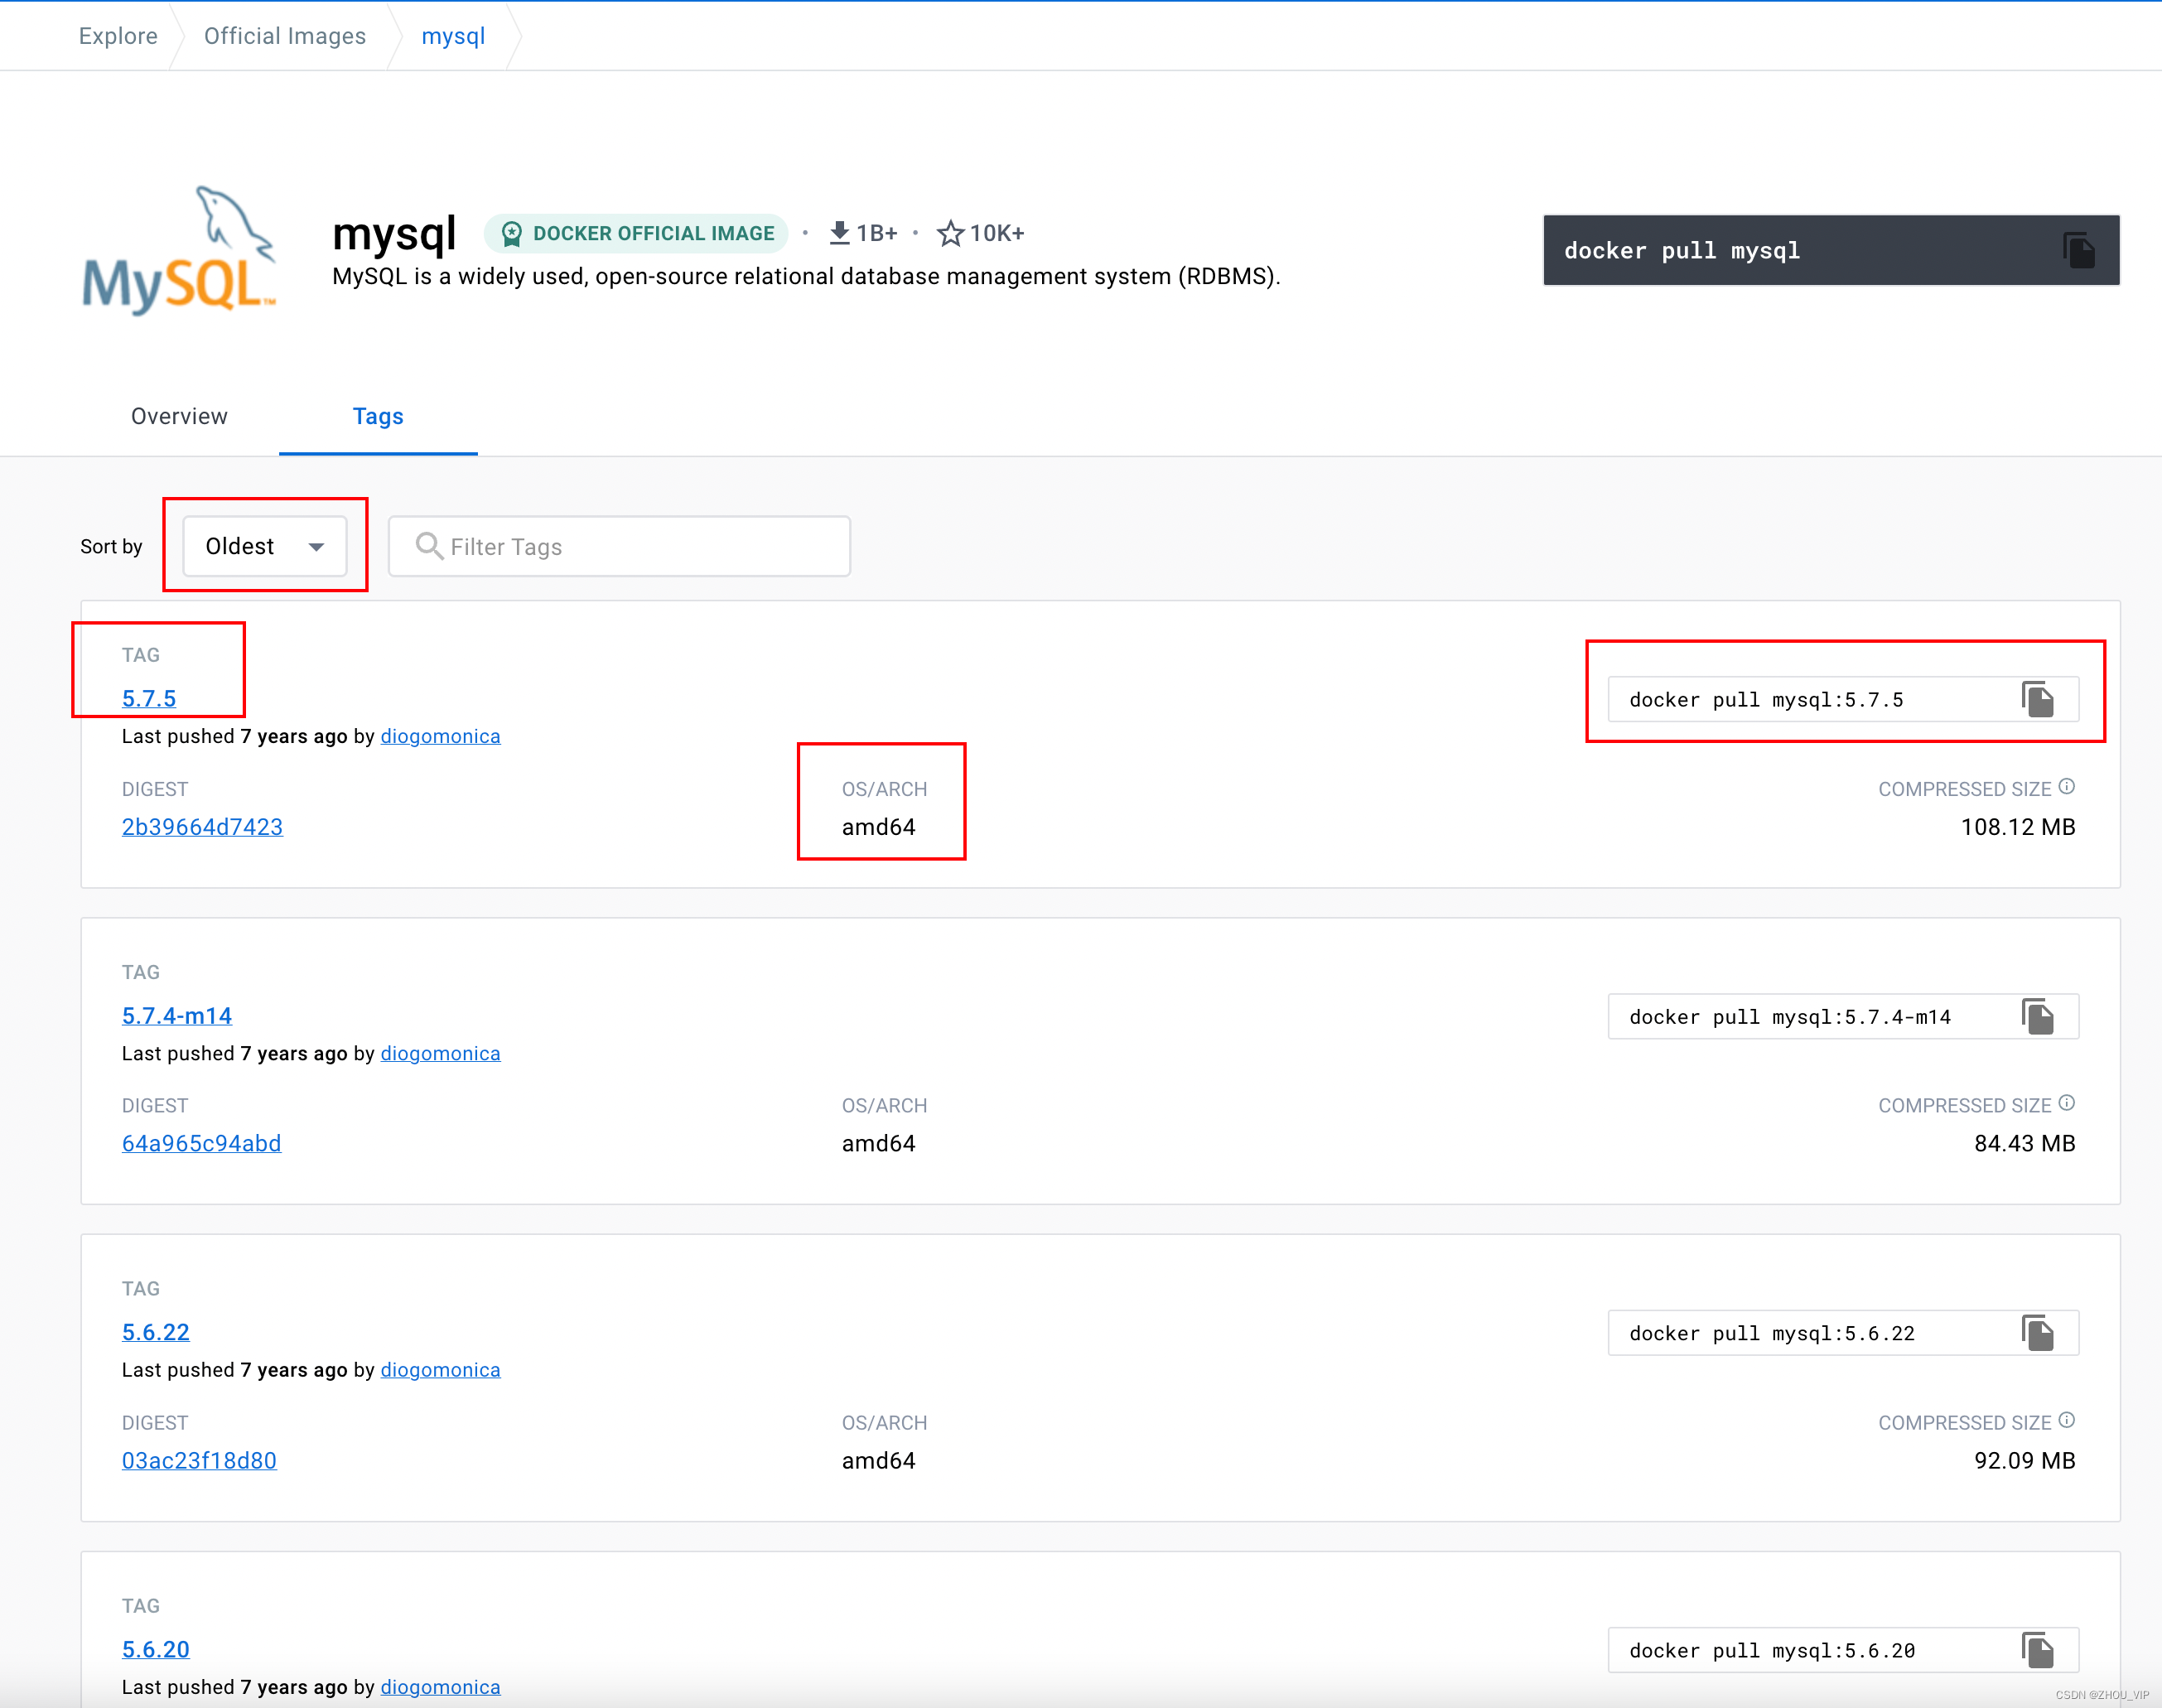2162x1708 pixels.
Task: Copy docker pull mysql:5.7.4-m14 command
Action: (x=2037, y=1017)
